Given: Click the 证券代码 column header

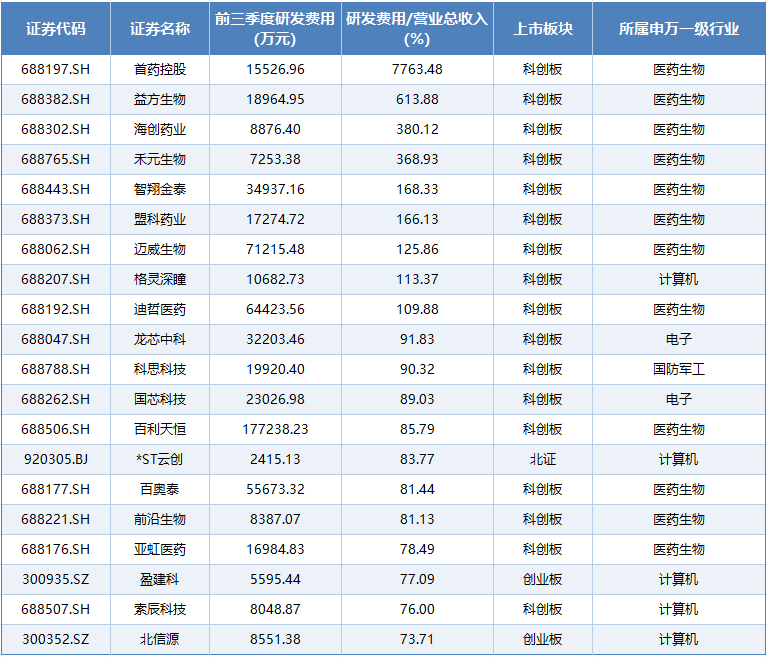Looking at the screenshot, I should [x=56, y=29].
